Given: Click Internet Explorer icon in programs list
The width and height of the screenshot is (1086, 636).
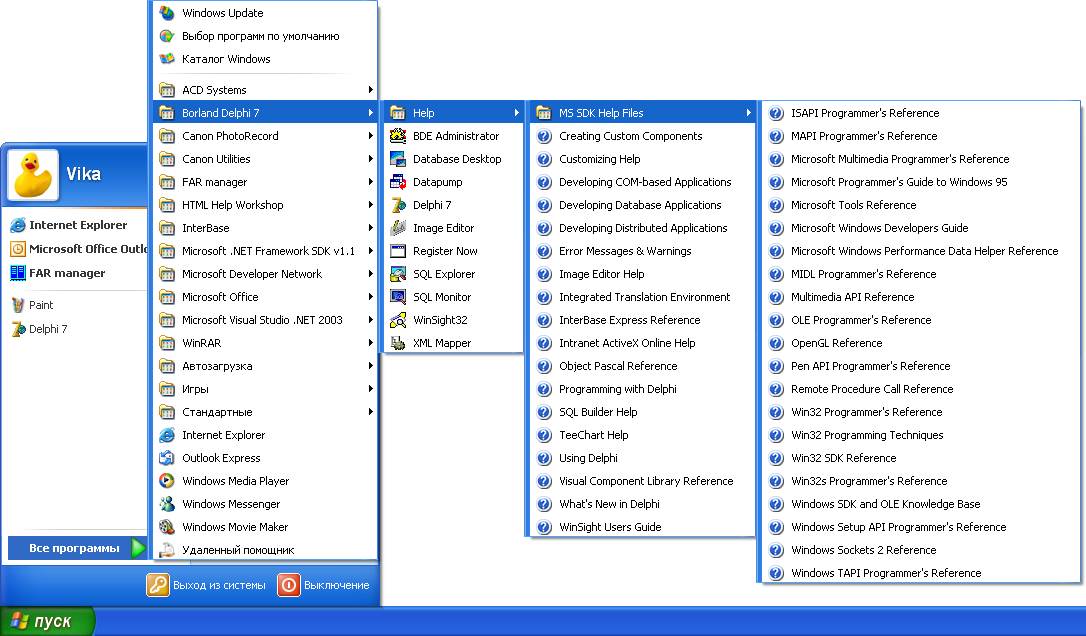Looking at the screenshot, I should pos(167,435).
